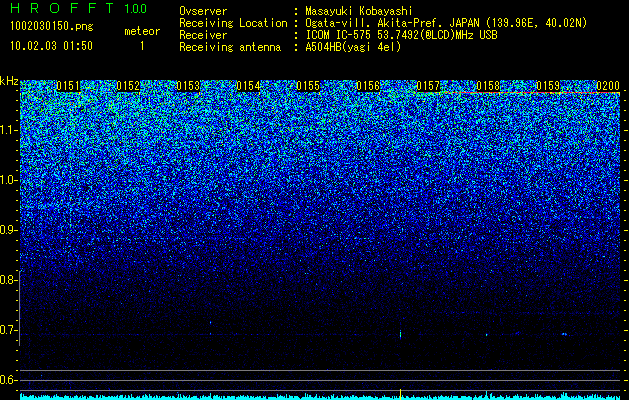Click the HROFFT 1.0.0 title text
Viewport: 629px width, 400px height.
point(79,8)
